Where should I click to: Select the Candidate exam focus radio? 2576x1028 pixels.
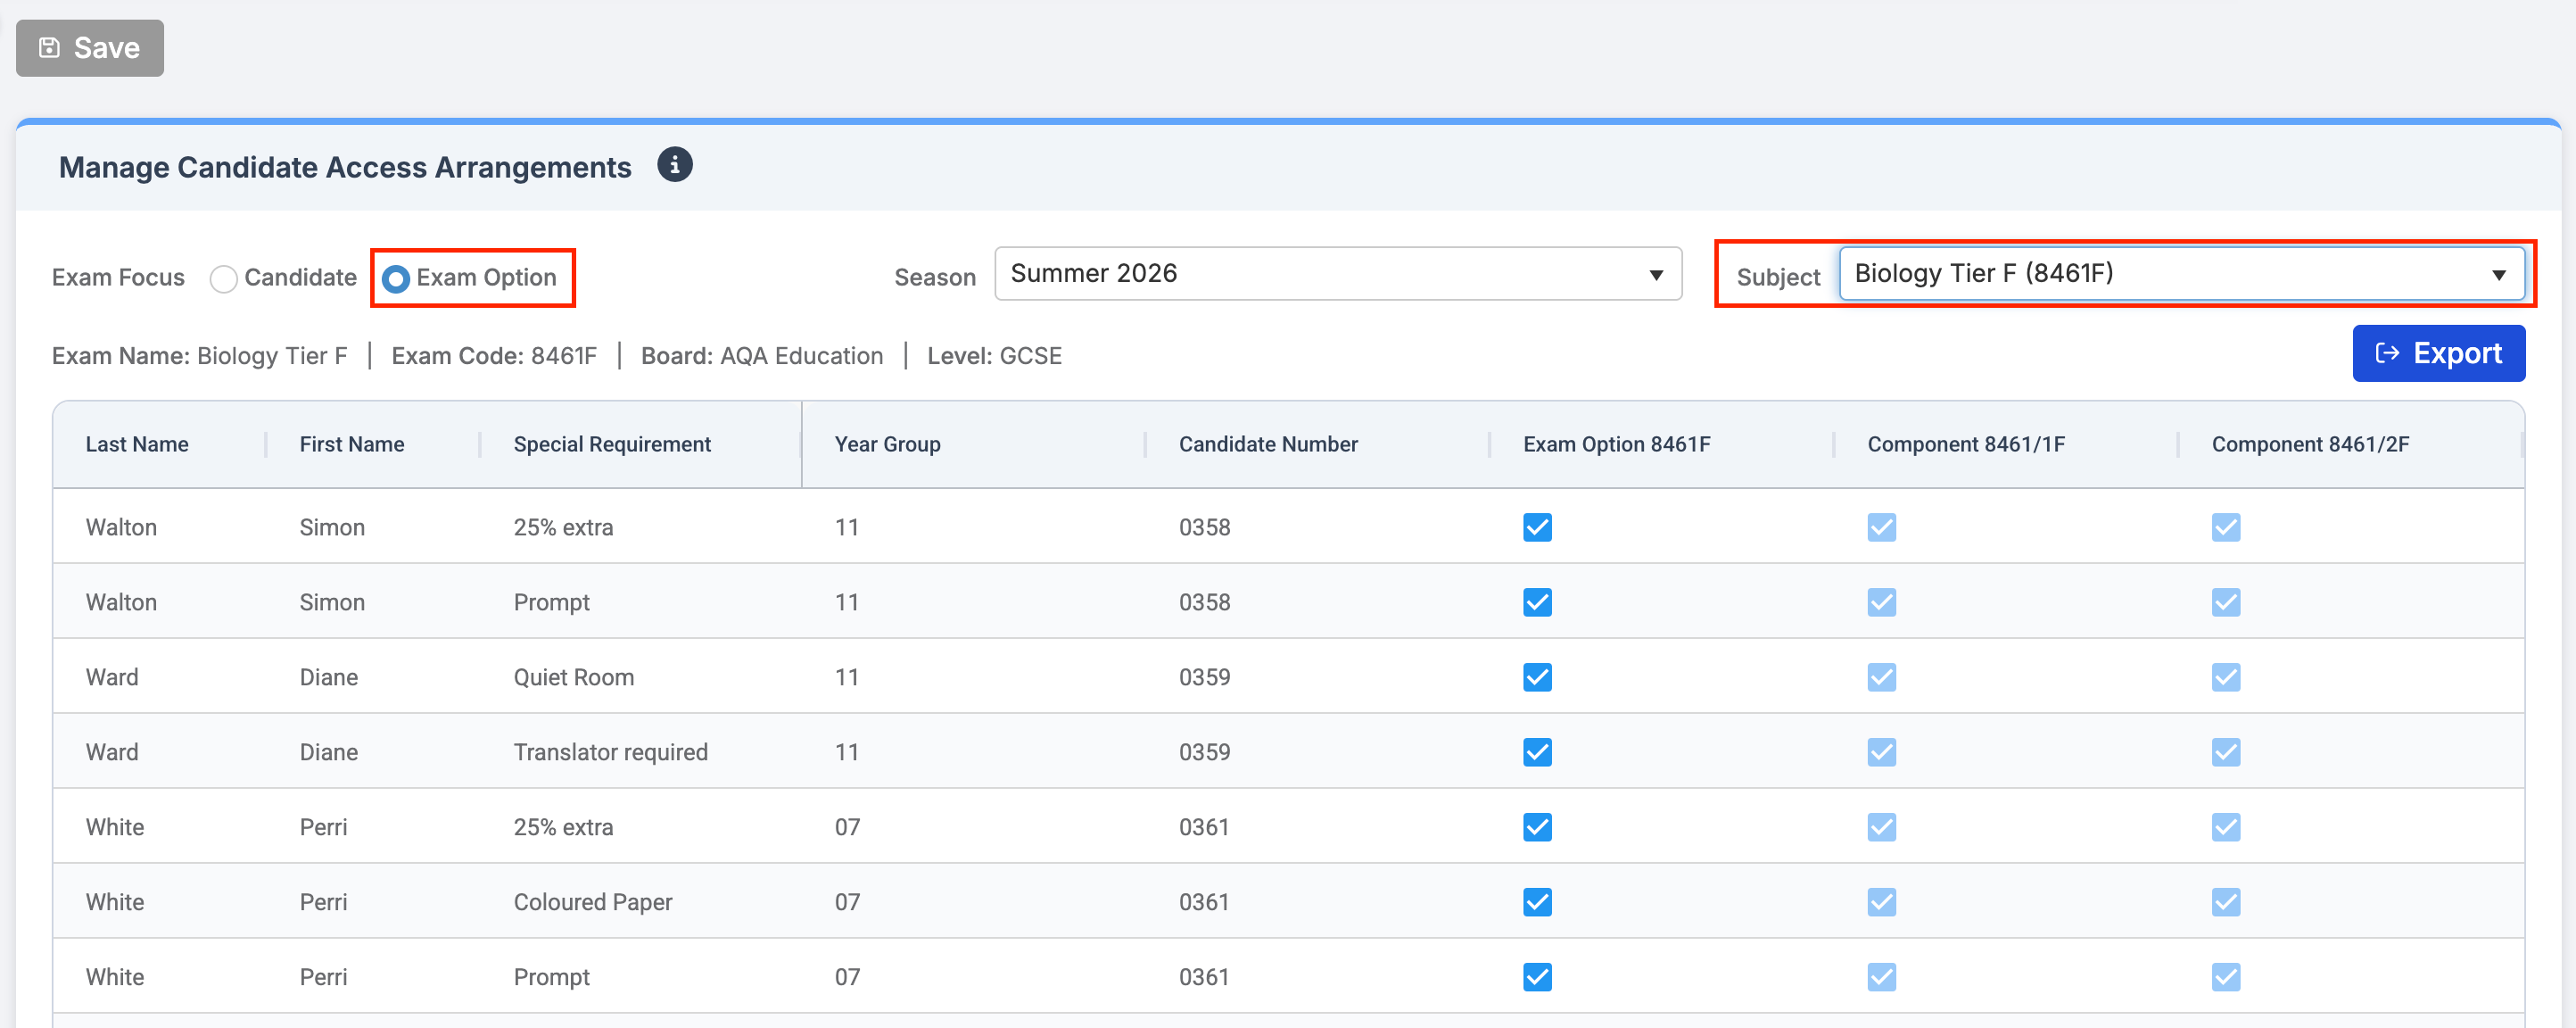223,278
